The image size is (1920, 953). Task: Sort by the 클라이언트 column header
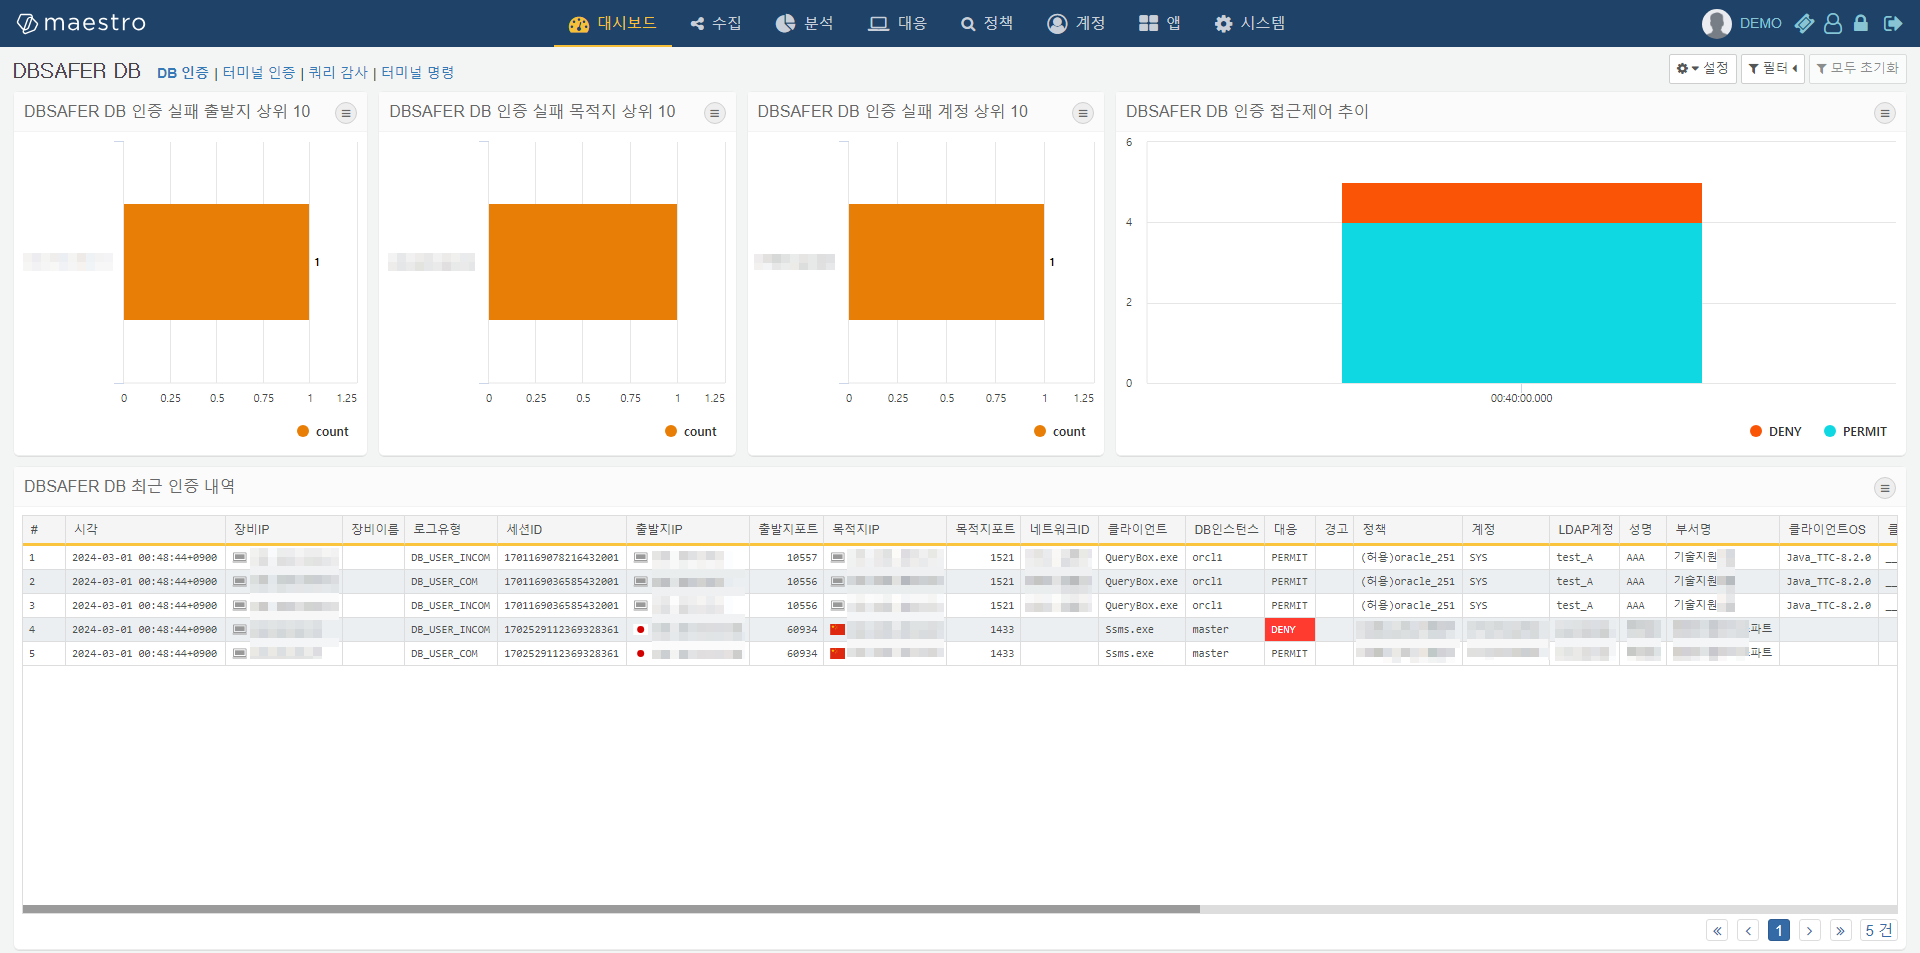[x=1142, y=529]
